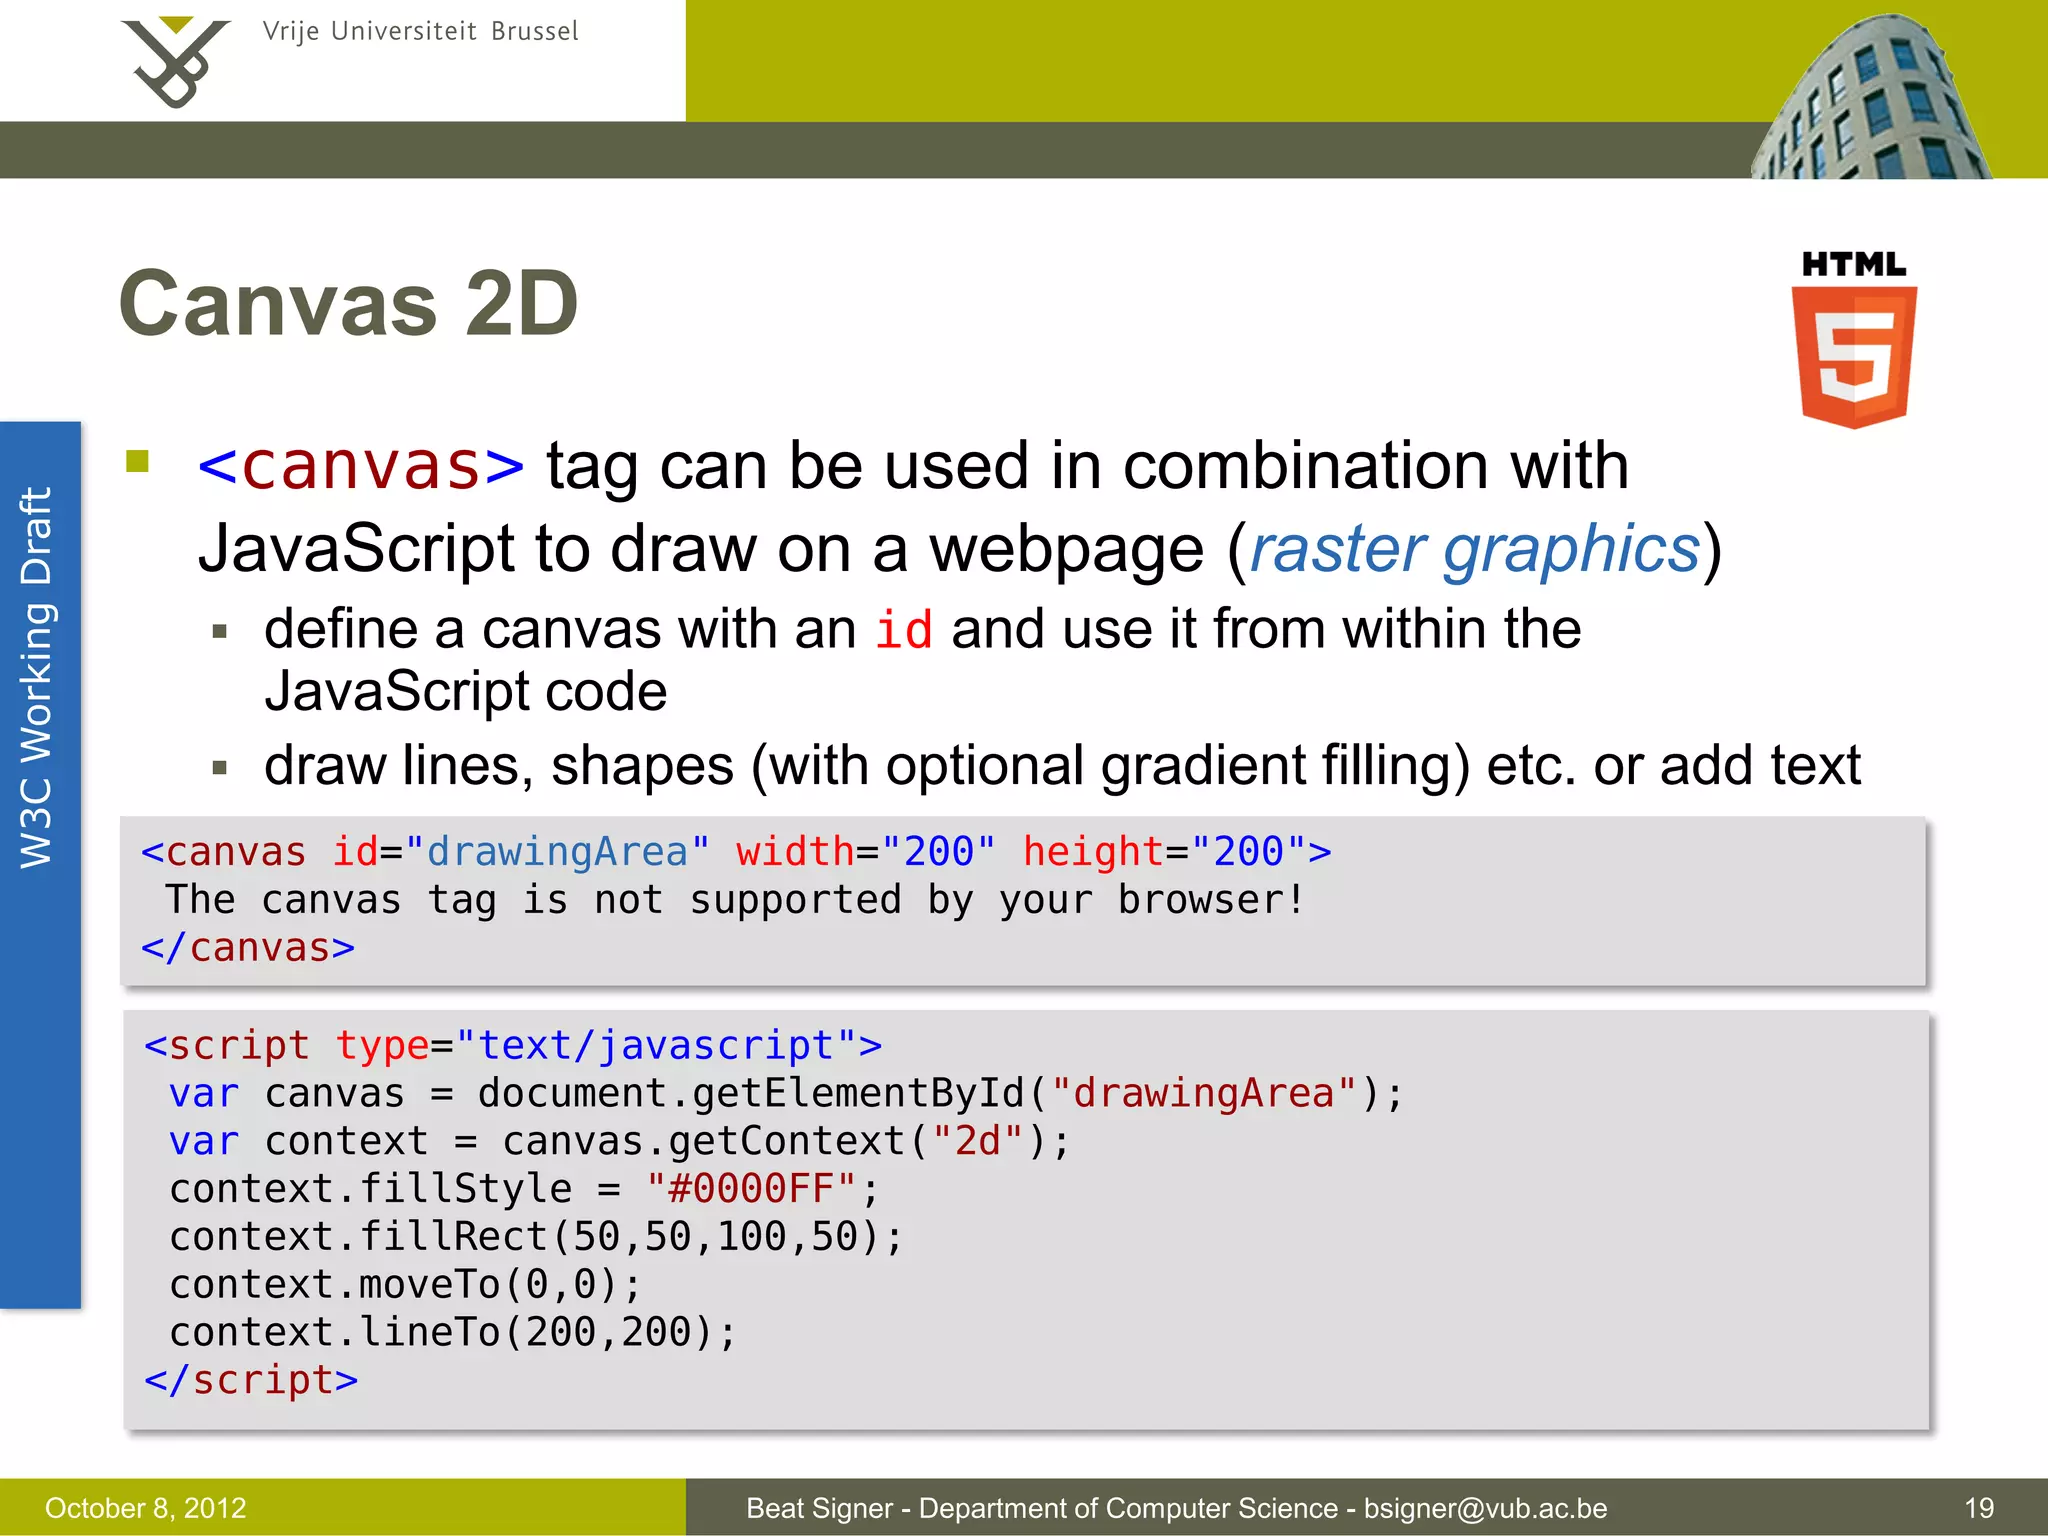Click the closing '</canvas>' tag
Viewport: 2048px width, 1536px height.
click(x=248, y=948)
